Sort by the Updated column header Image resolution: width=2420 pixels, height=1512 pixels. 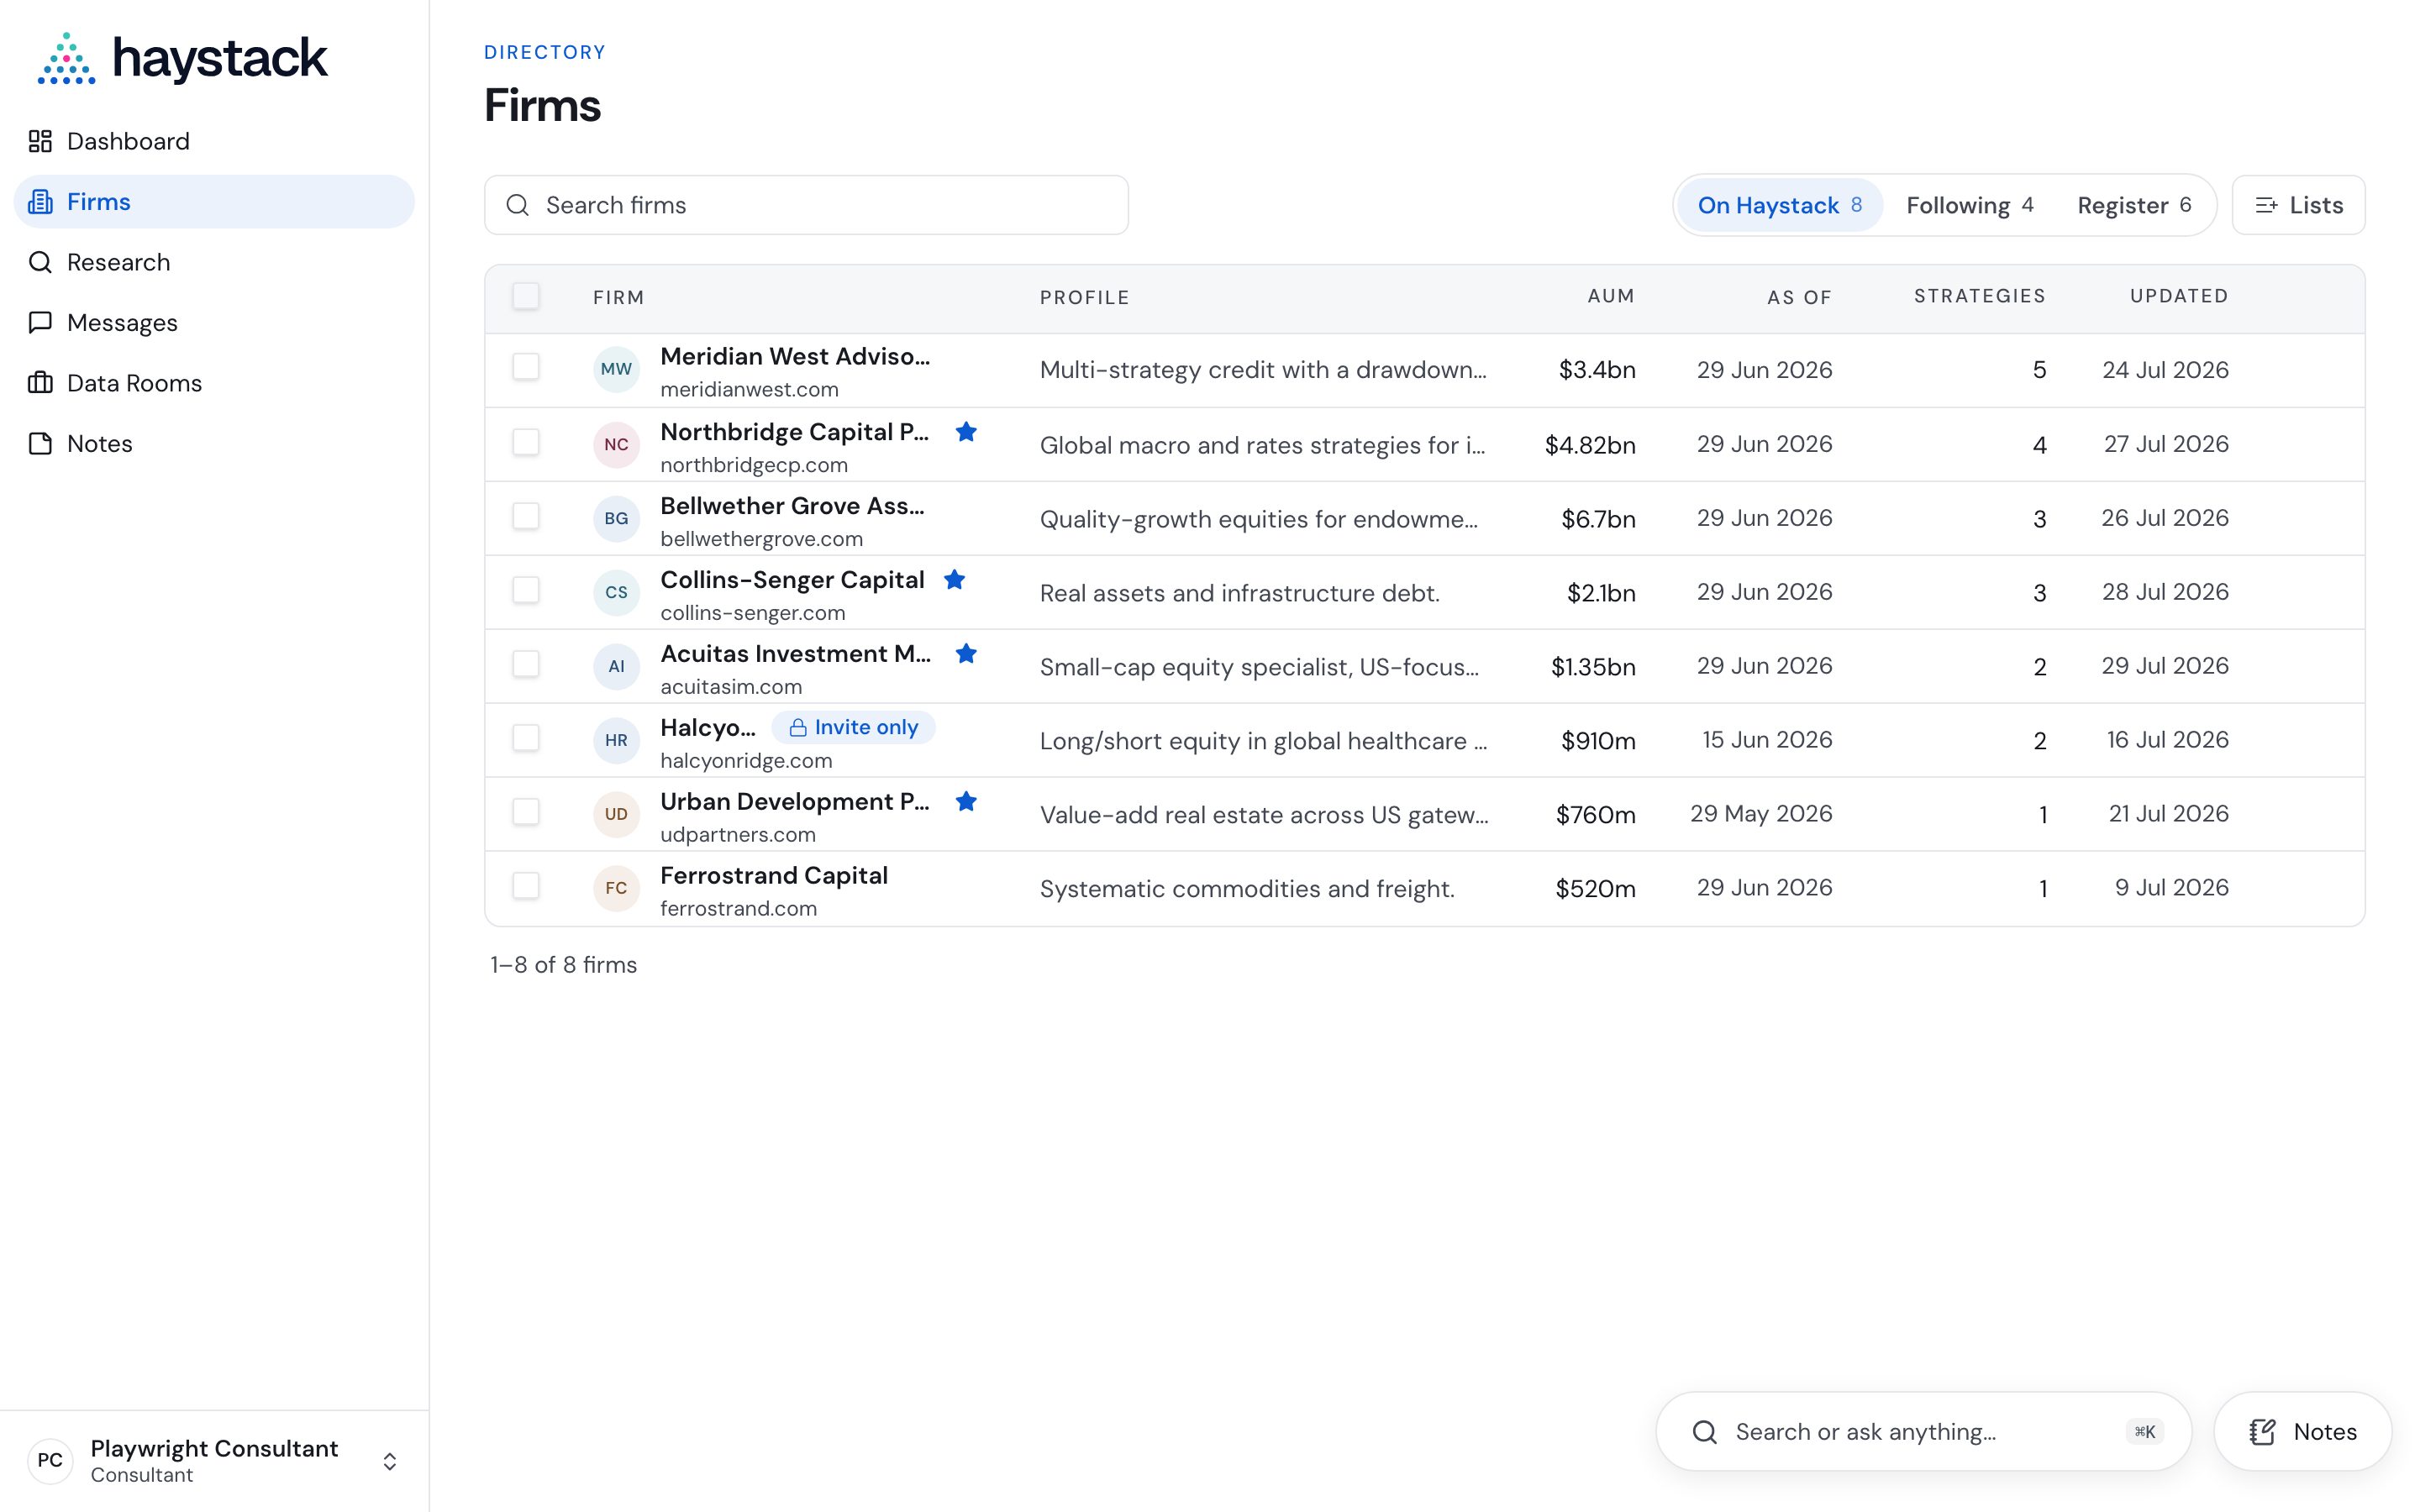2179,296
